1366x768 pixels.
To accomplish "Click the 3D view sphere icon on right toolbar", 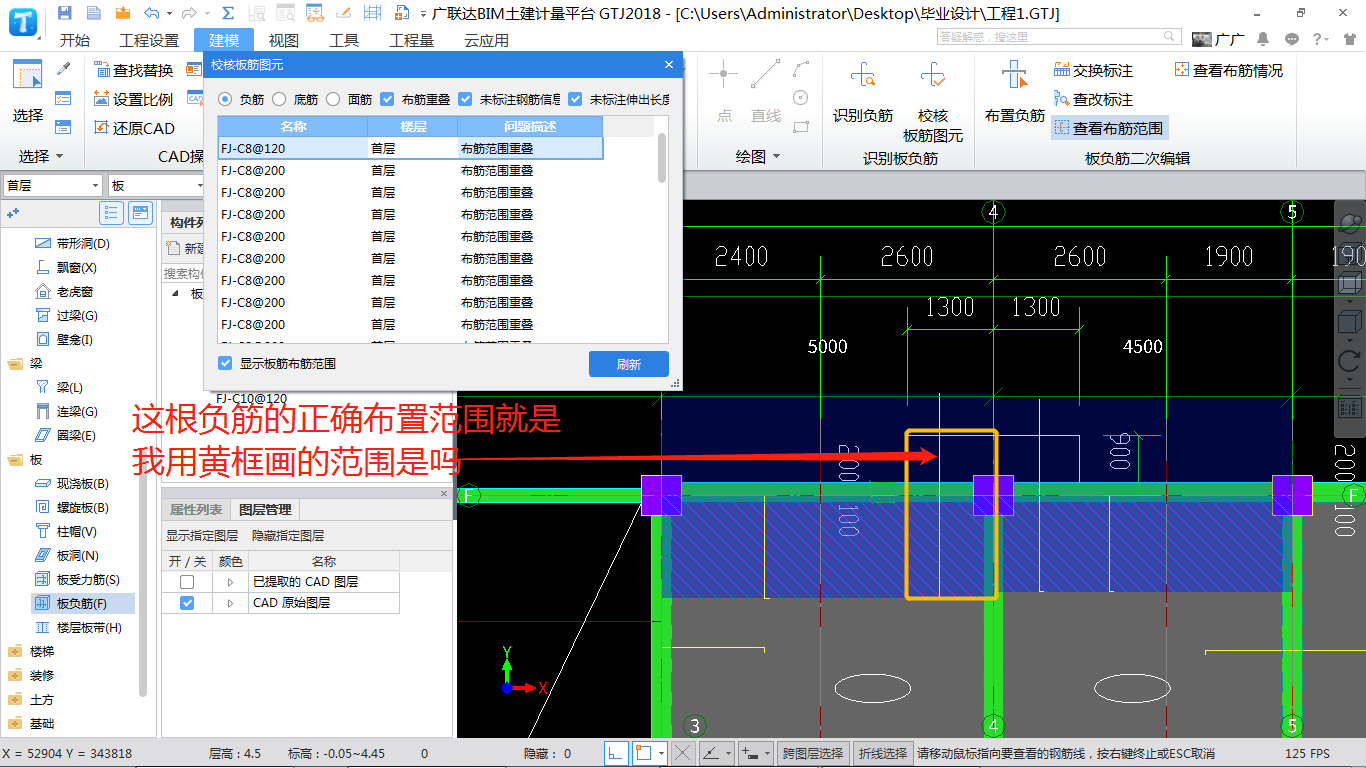I will click(x=1350, y=222).
